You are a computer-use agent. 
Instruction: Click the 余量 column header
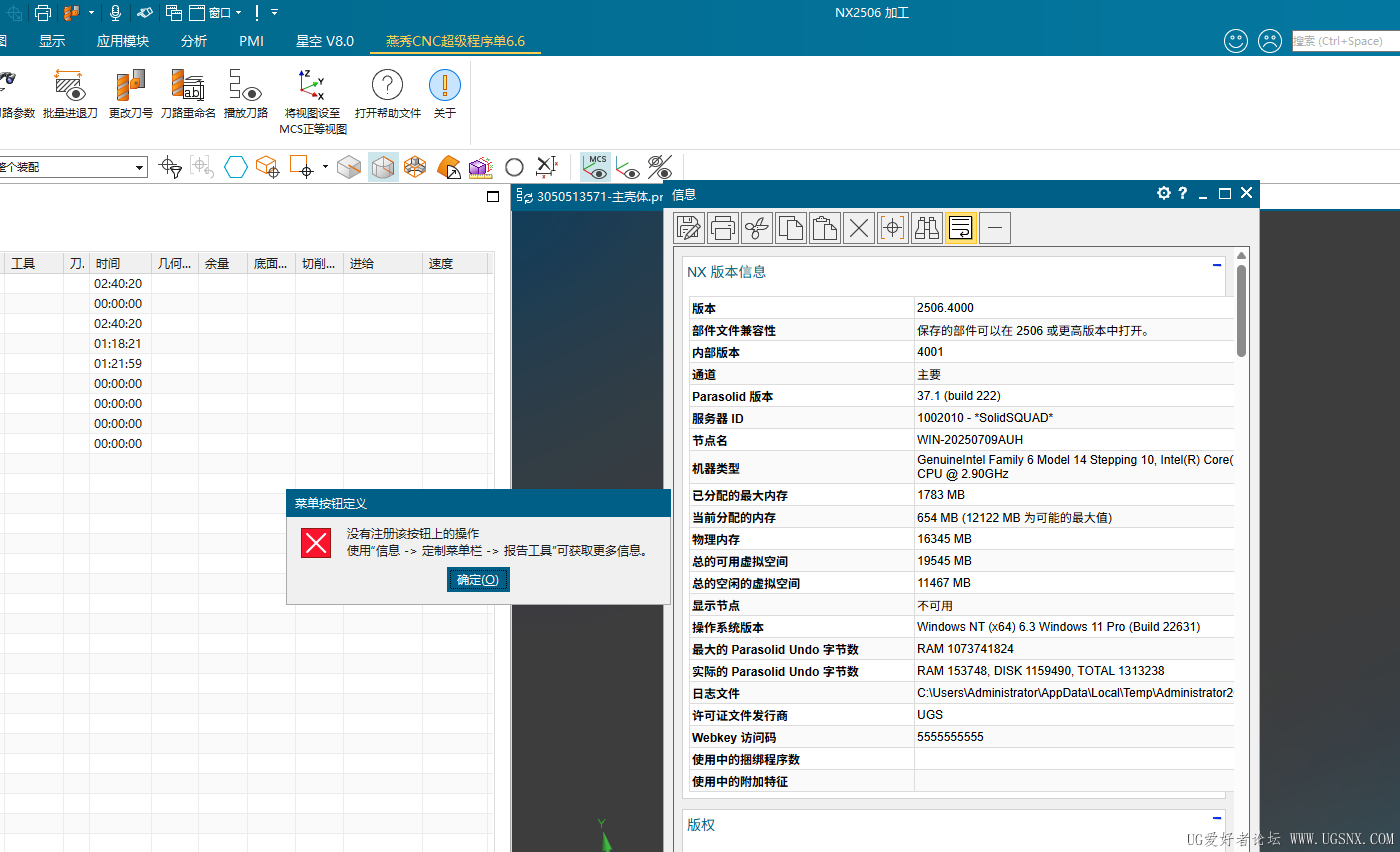222,263
